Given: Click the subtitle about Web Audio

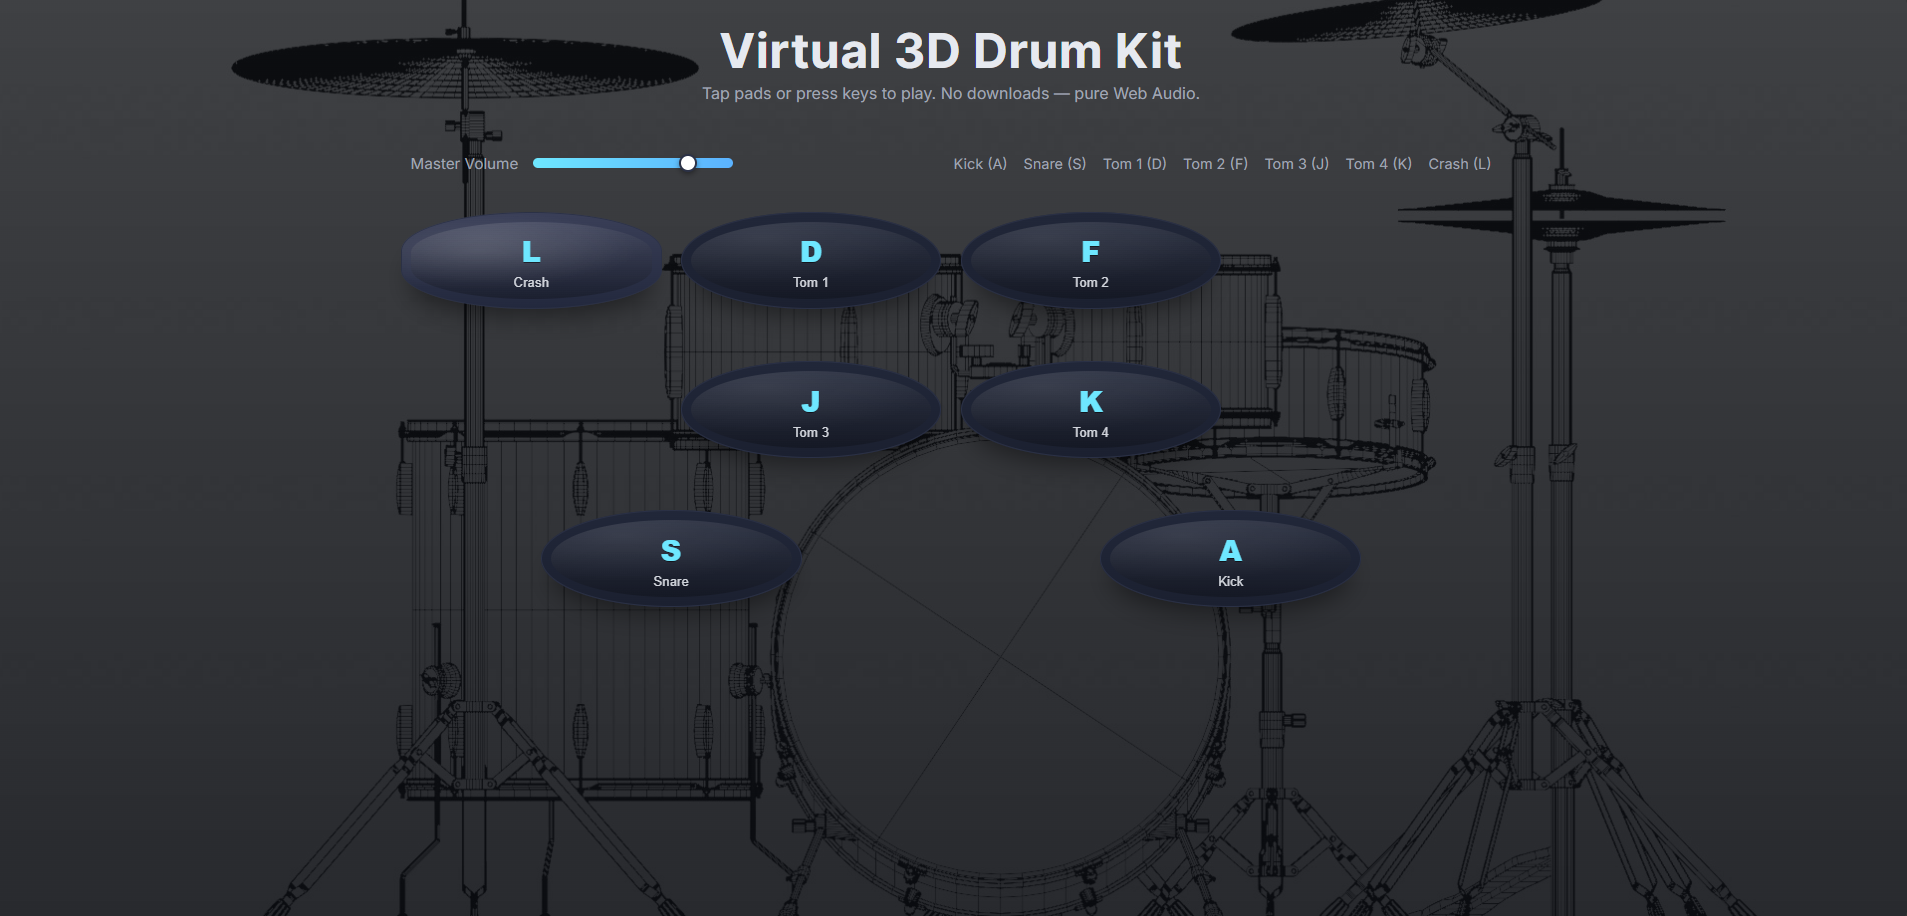Looking at the screenshot, I should pyautogui.click(x=950, y=93).
